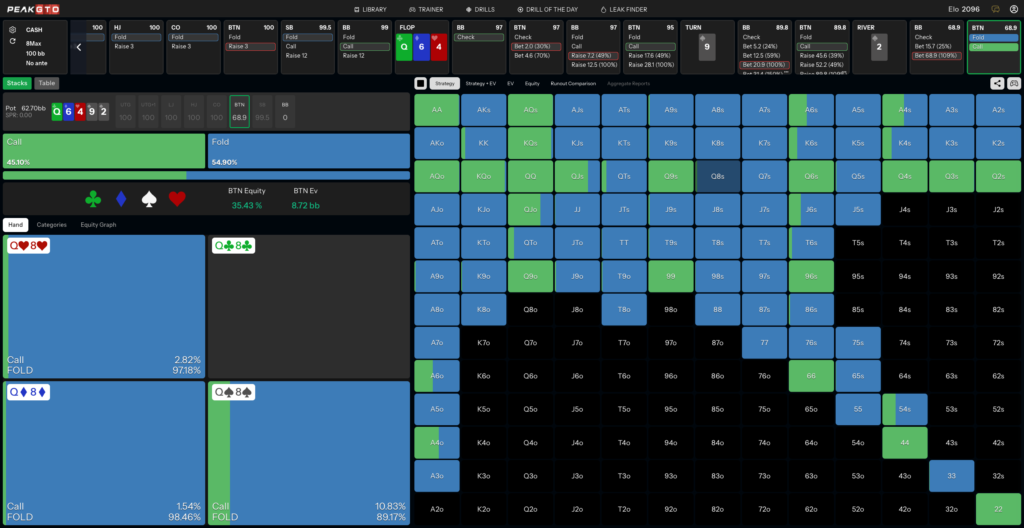This screenshot has width=1024, height=528.
Task: Select Bet 20.9 (100%) in the BB turn node
Action: [x=763, y=65]
